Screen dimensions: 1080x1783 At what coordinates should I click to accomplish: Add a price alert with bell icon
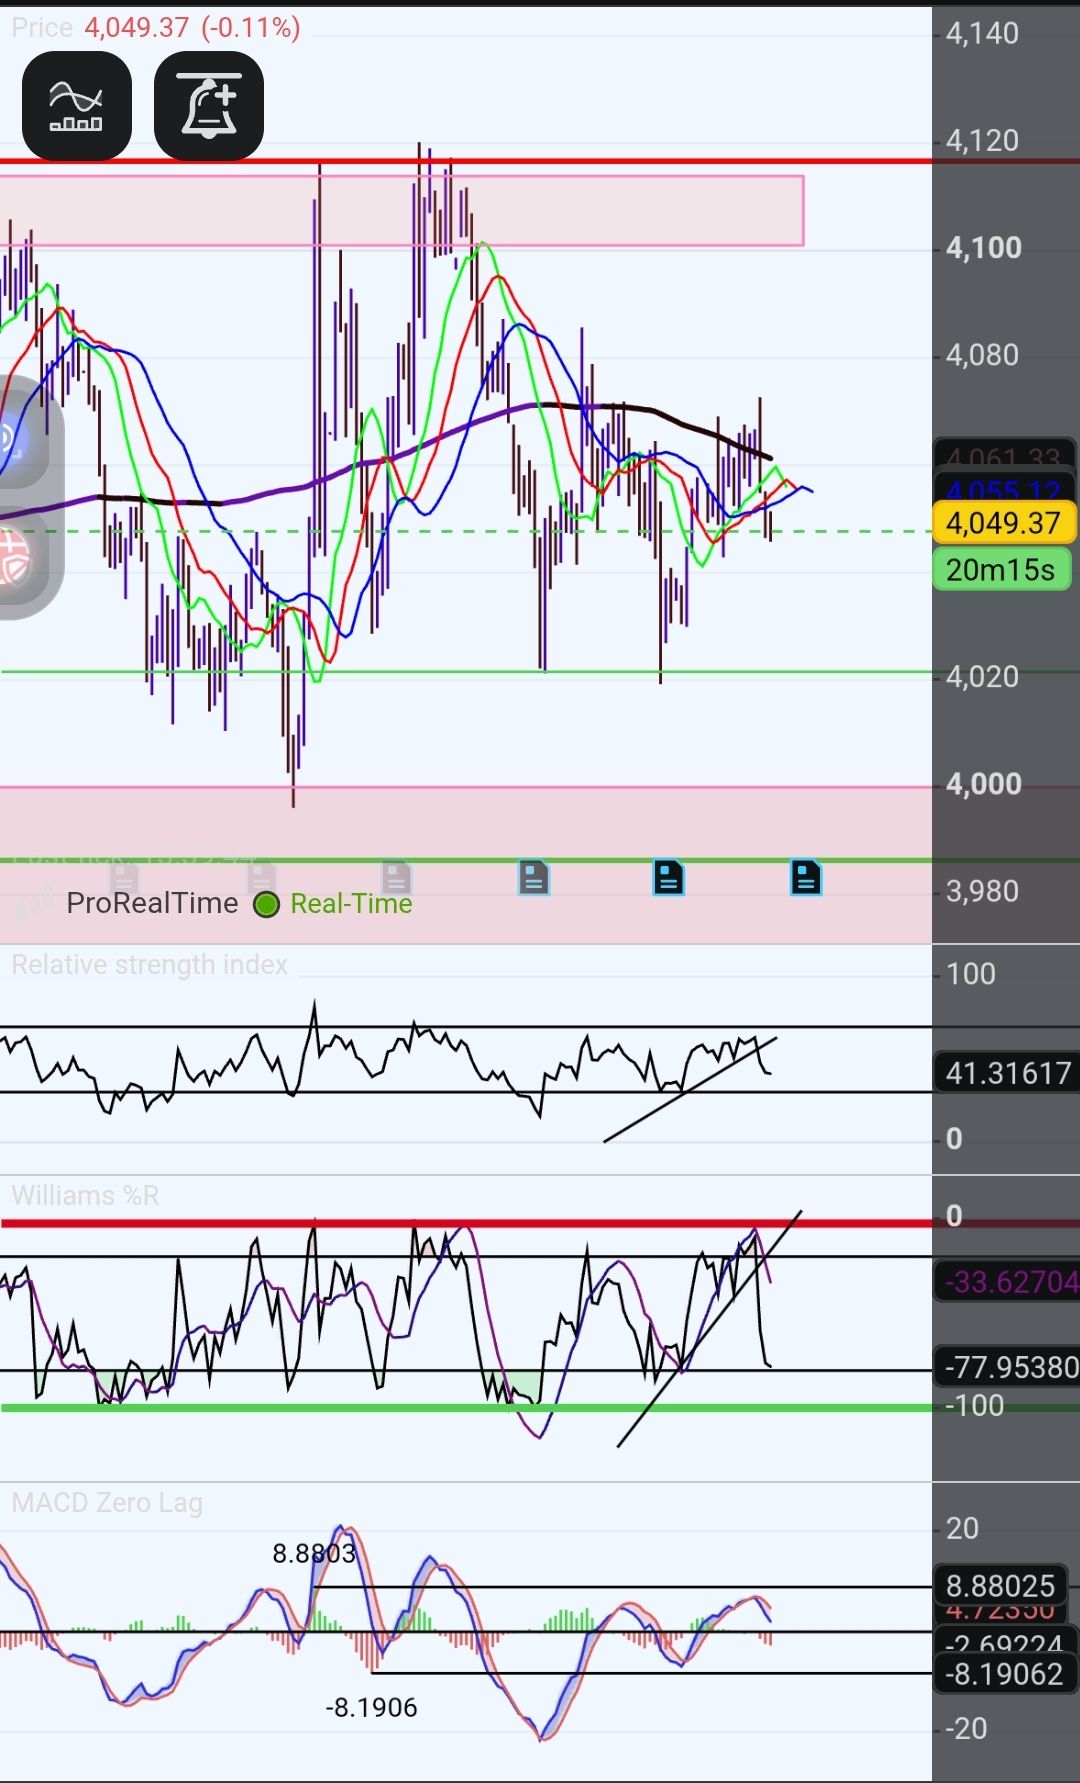209,106
